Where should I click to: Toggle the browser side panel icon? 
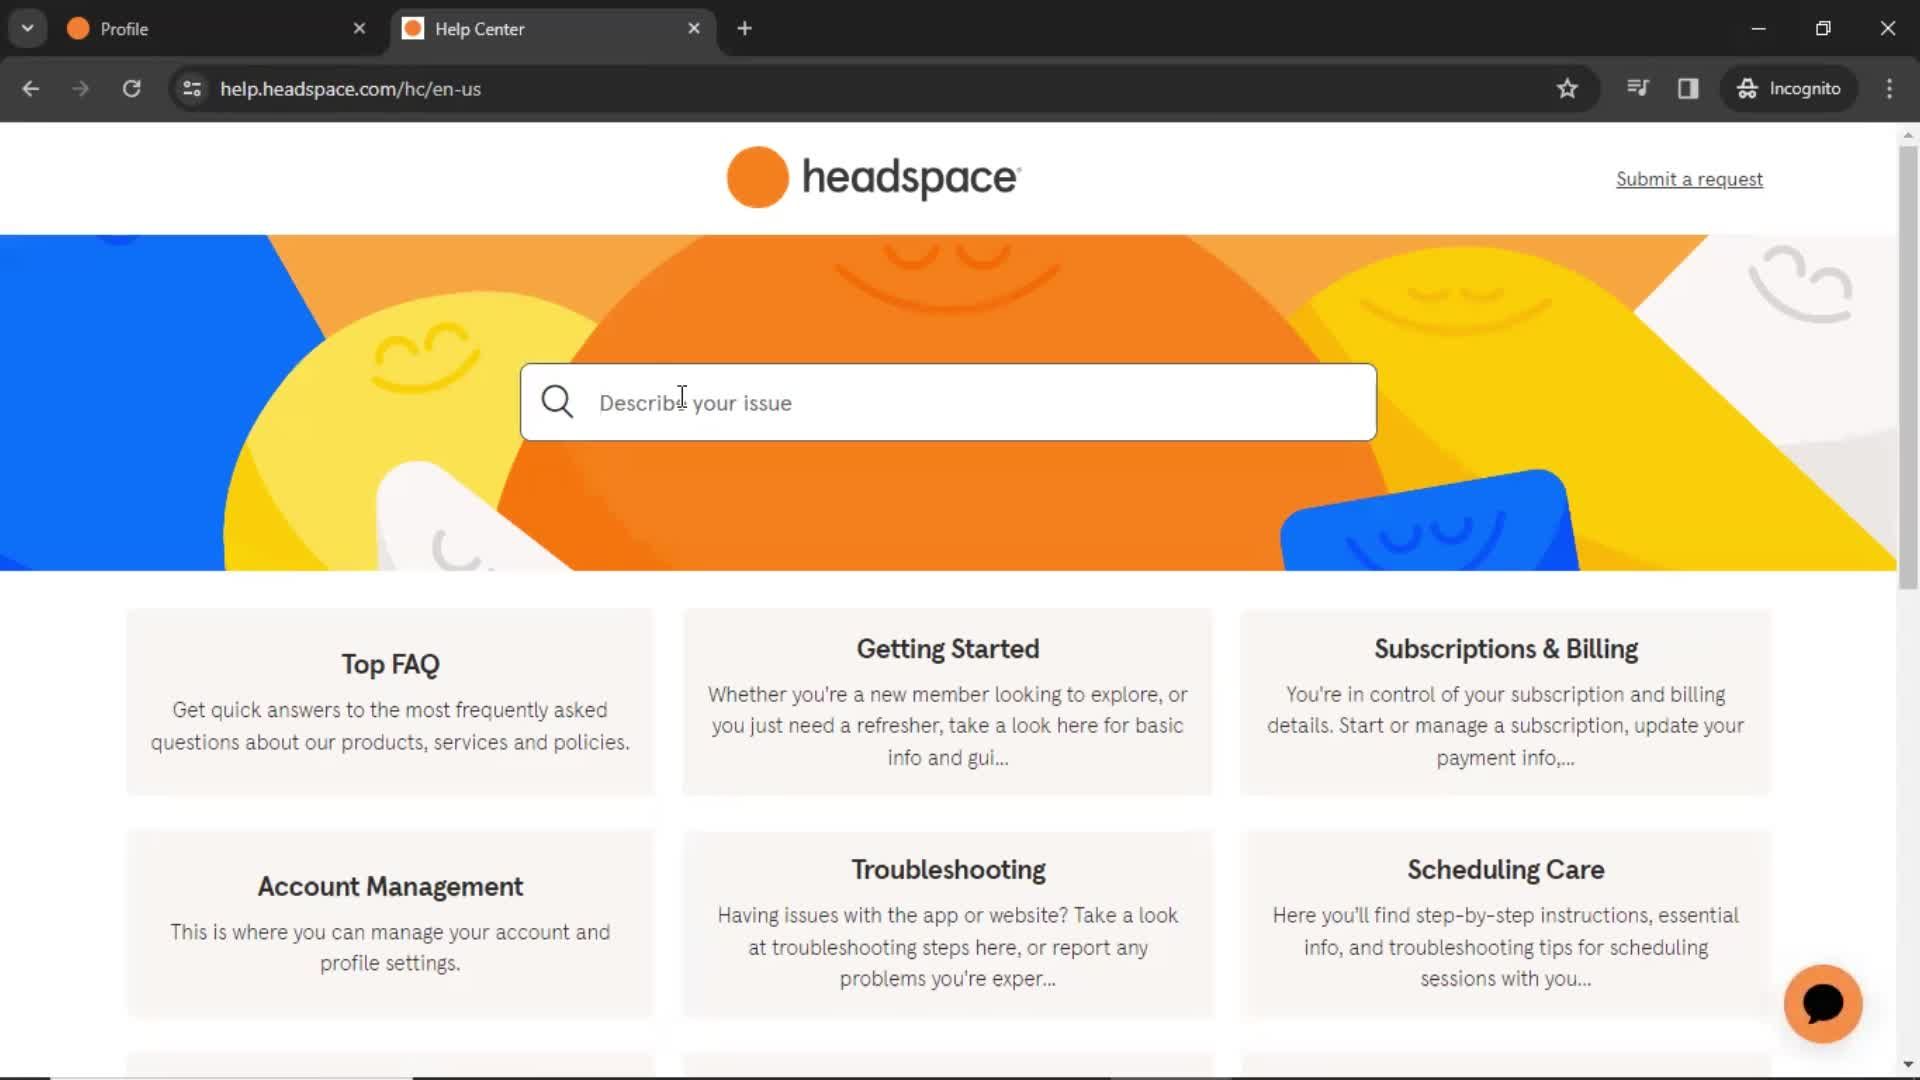1688,88
